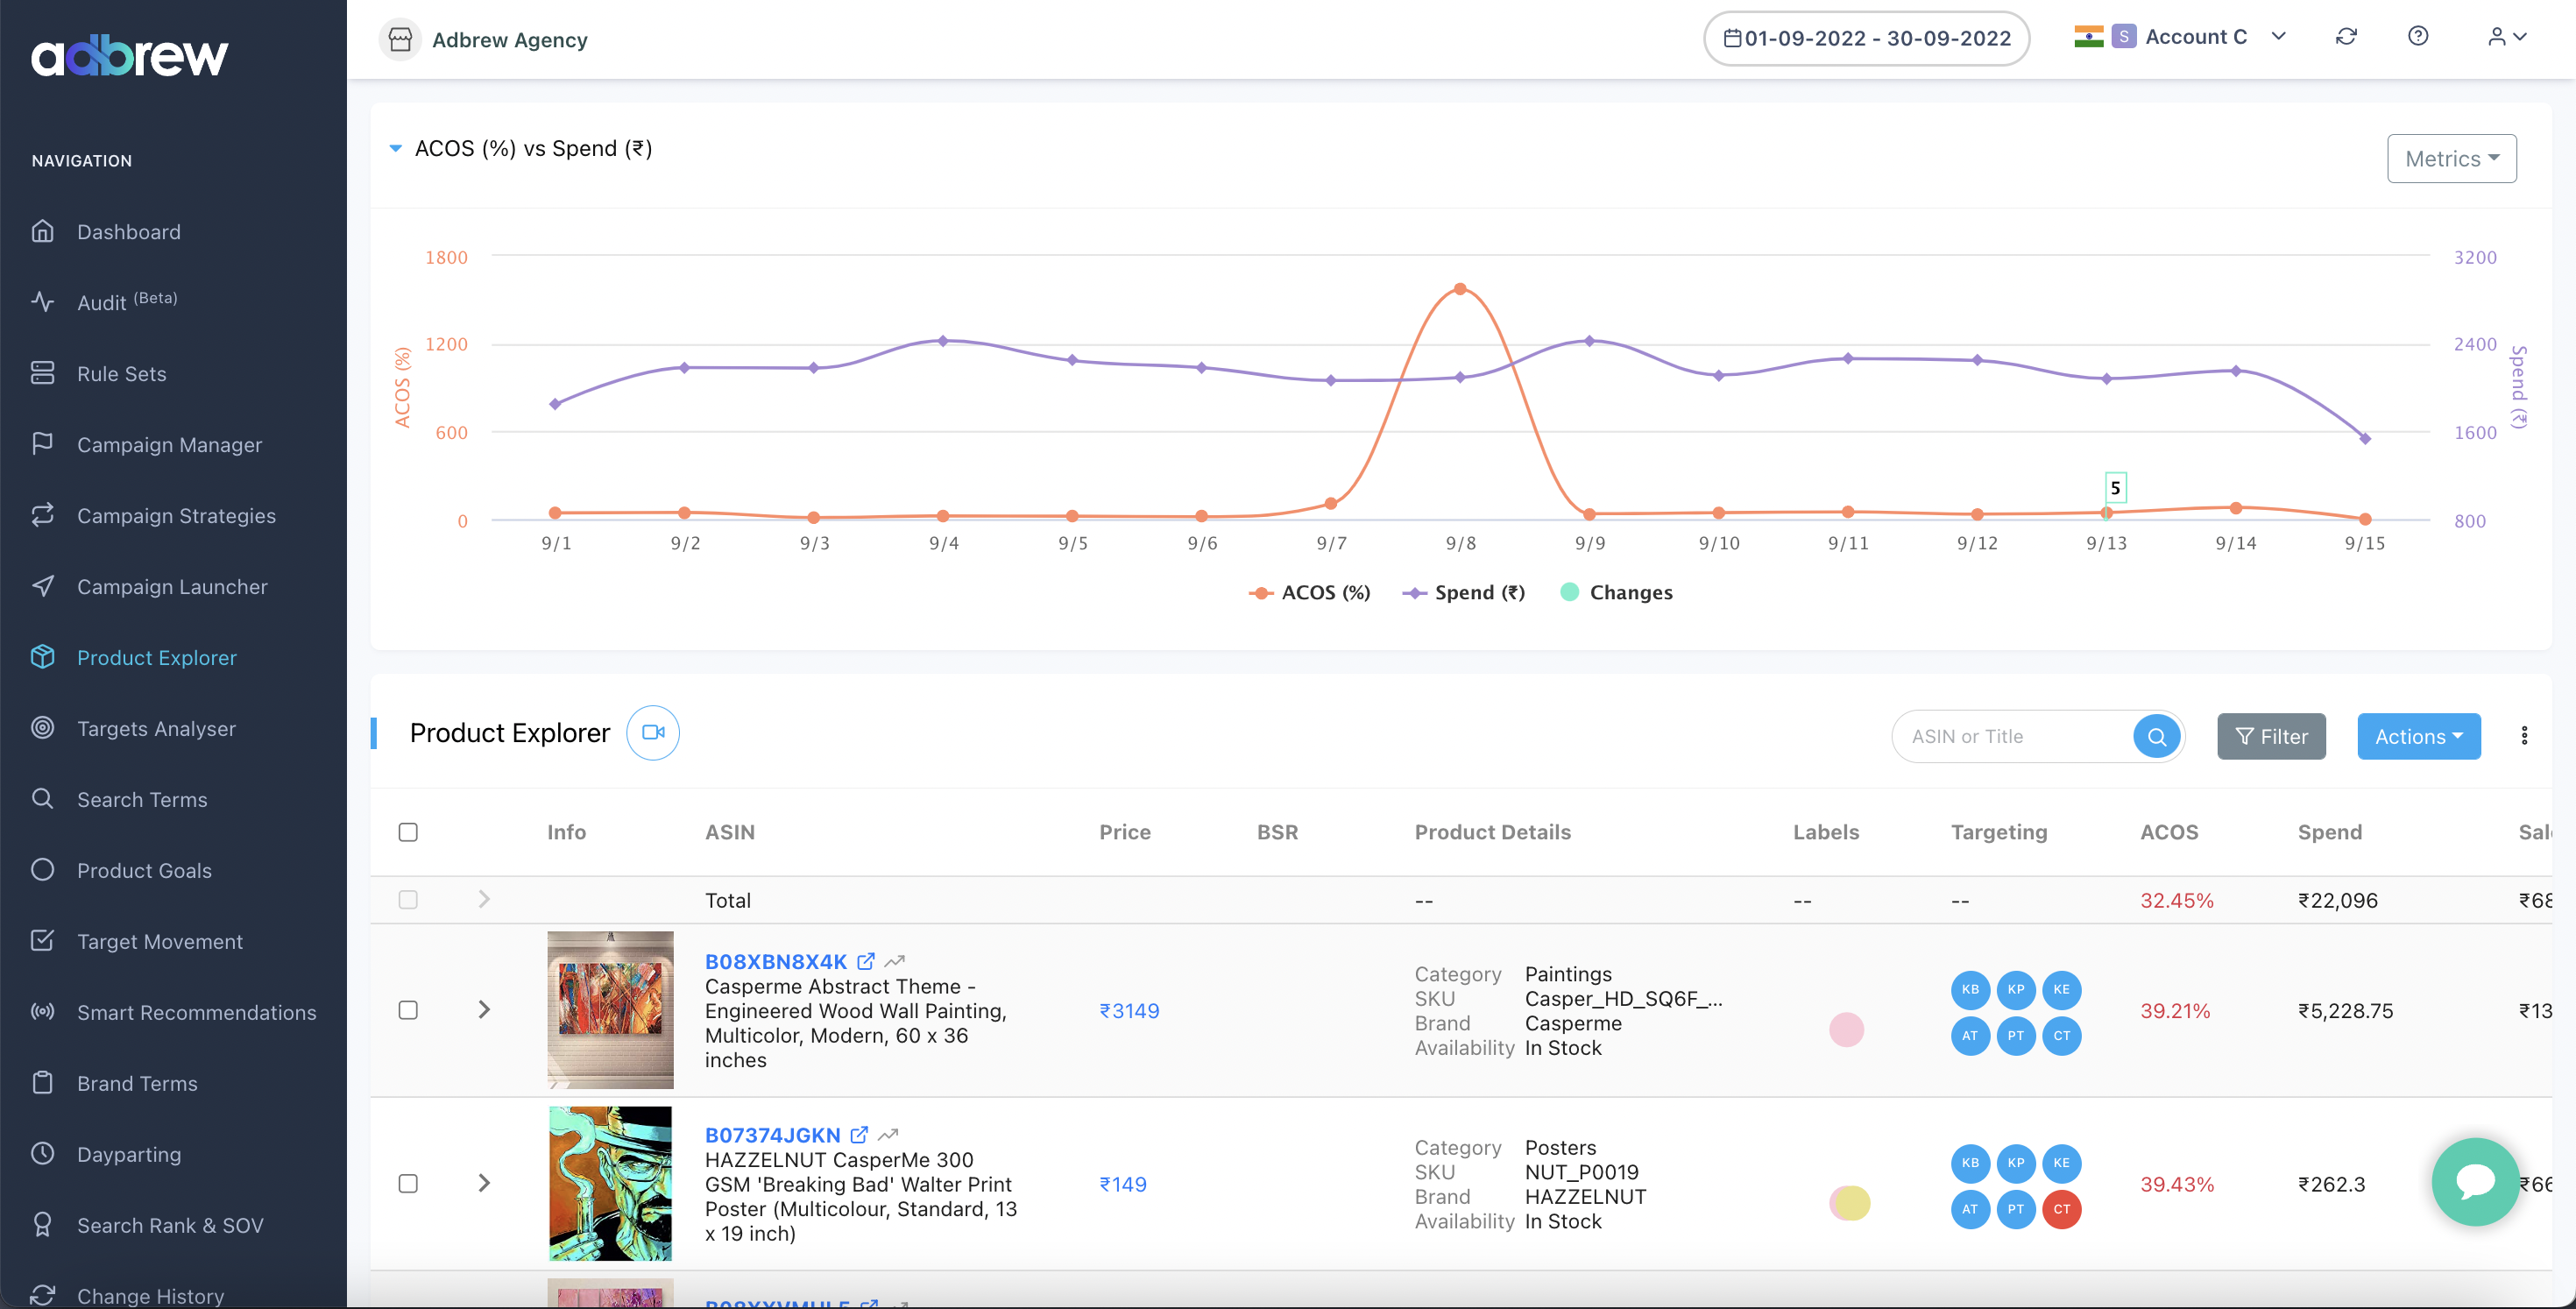Click the Audit pulse icon
Viewport: 2576px width, 1309px height.
pyautogui.click(x=42, y=301)
